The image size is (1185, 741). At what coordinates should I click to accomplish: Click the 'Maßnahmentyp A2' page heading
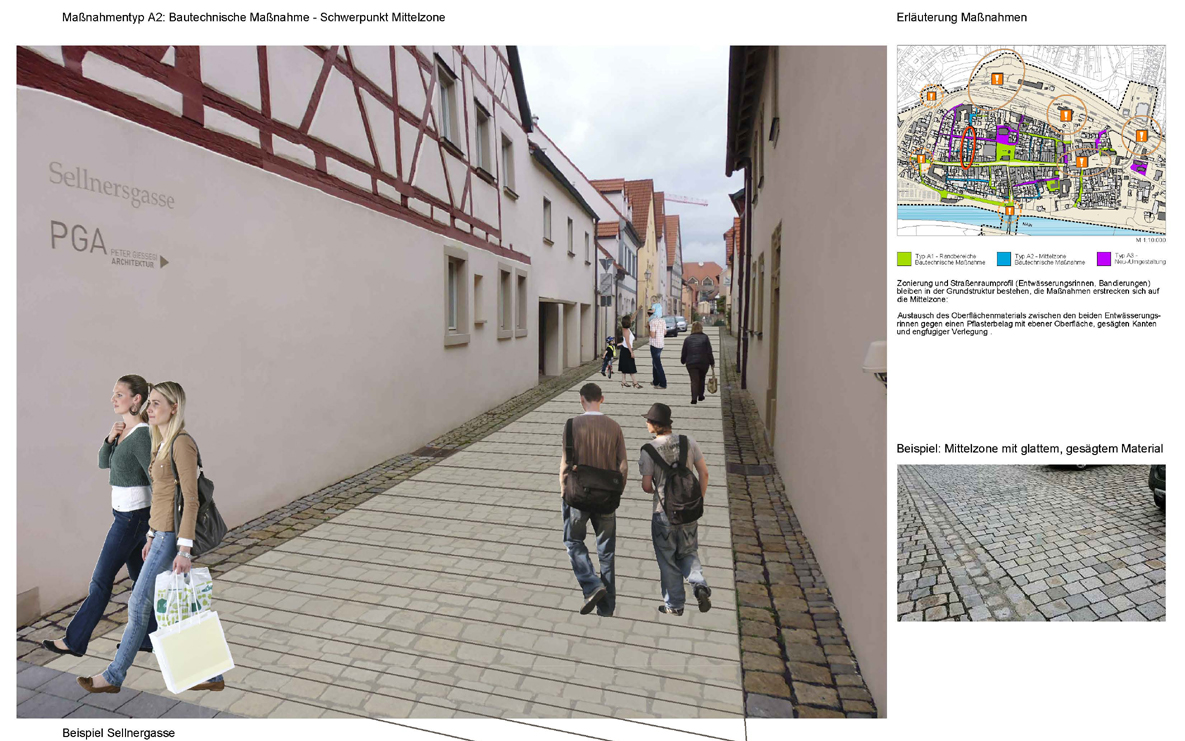click(254, 18)
